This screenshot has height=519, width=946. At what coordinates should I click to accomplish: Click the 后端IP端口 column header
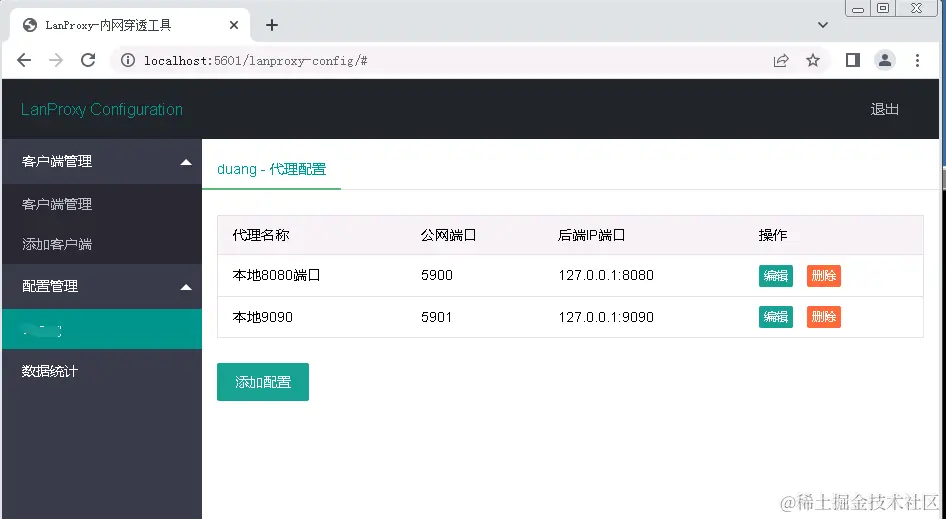[x=591, y=235]
